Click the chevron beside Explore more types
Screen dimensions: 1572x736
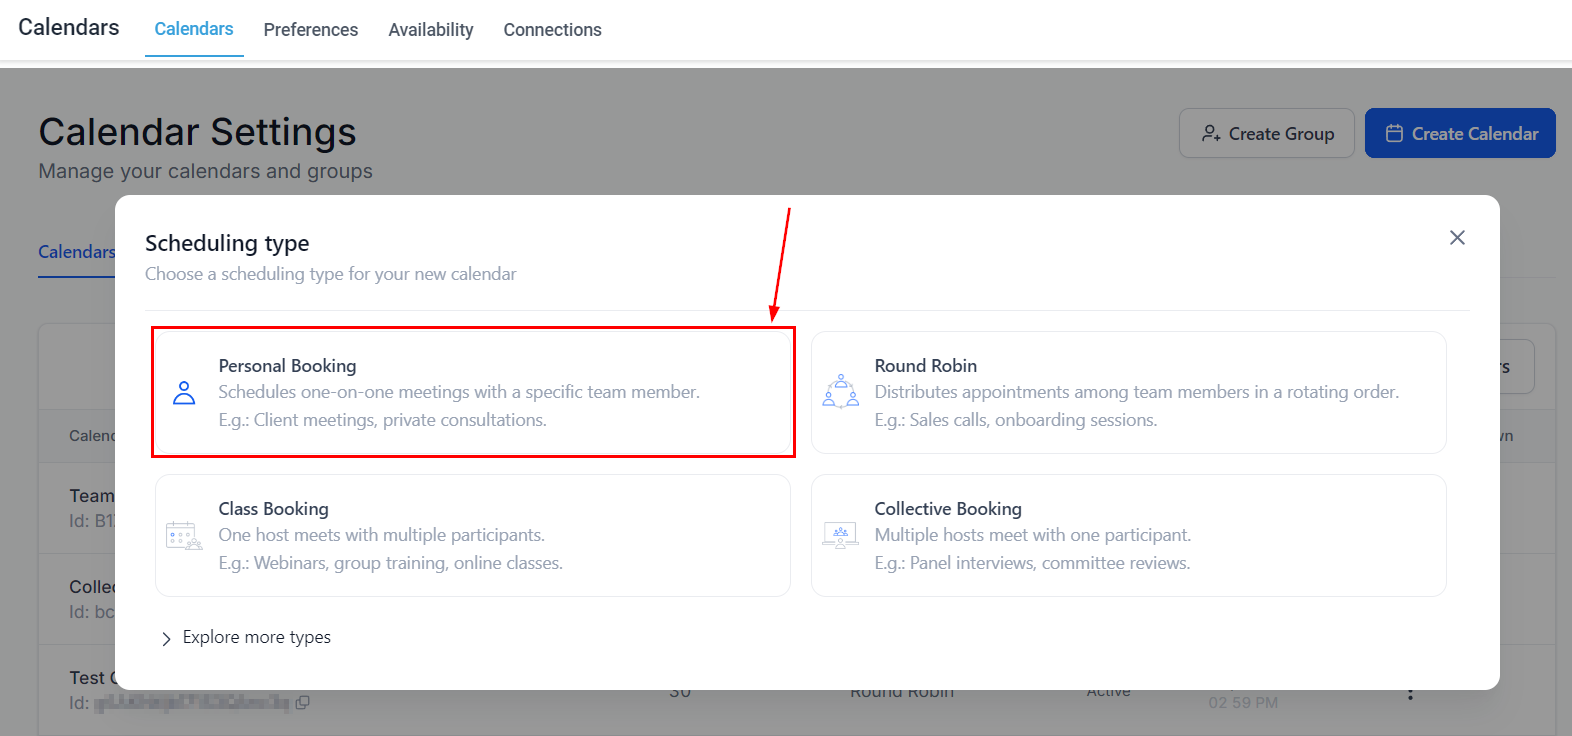tap(166, 639)
